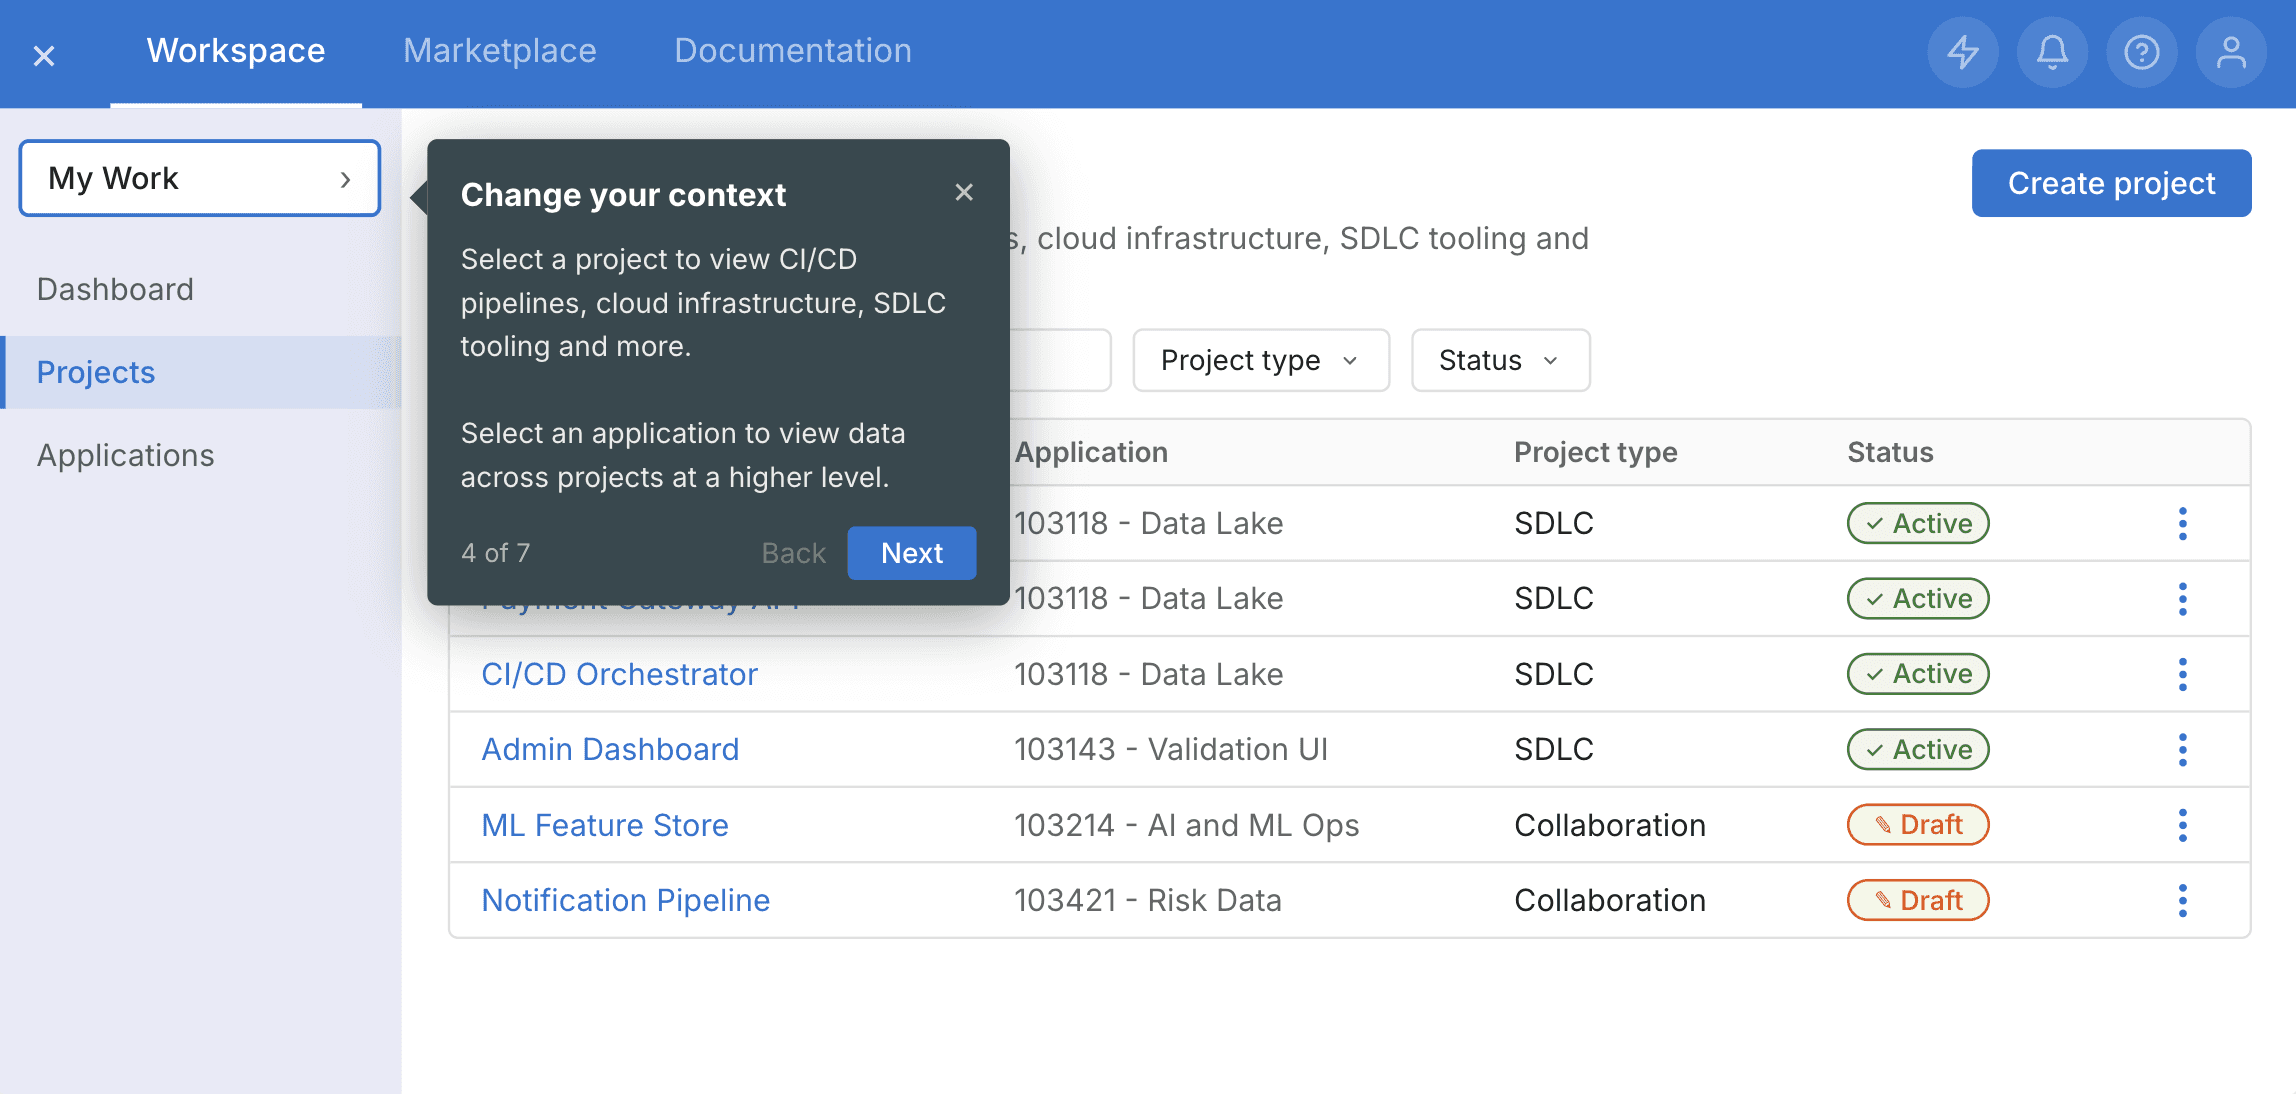Click Next in the tour tooltip
The height and width of the screenshot is (1094, 2296).
coord(911,553)
